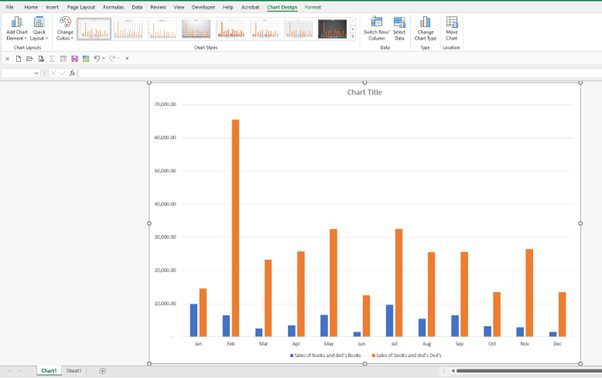
Task: Switch to the Insert tab
Action: 52,7
